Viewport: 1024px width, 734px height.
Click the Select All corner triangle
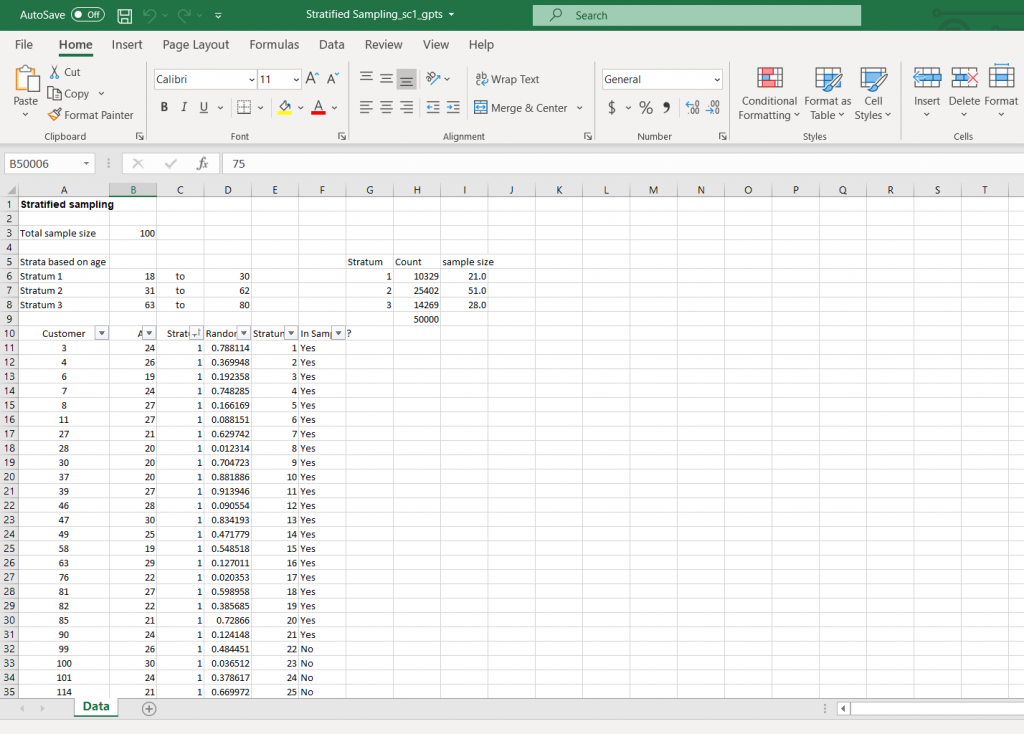click(10, 190)
